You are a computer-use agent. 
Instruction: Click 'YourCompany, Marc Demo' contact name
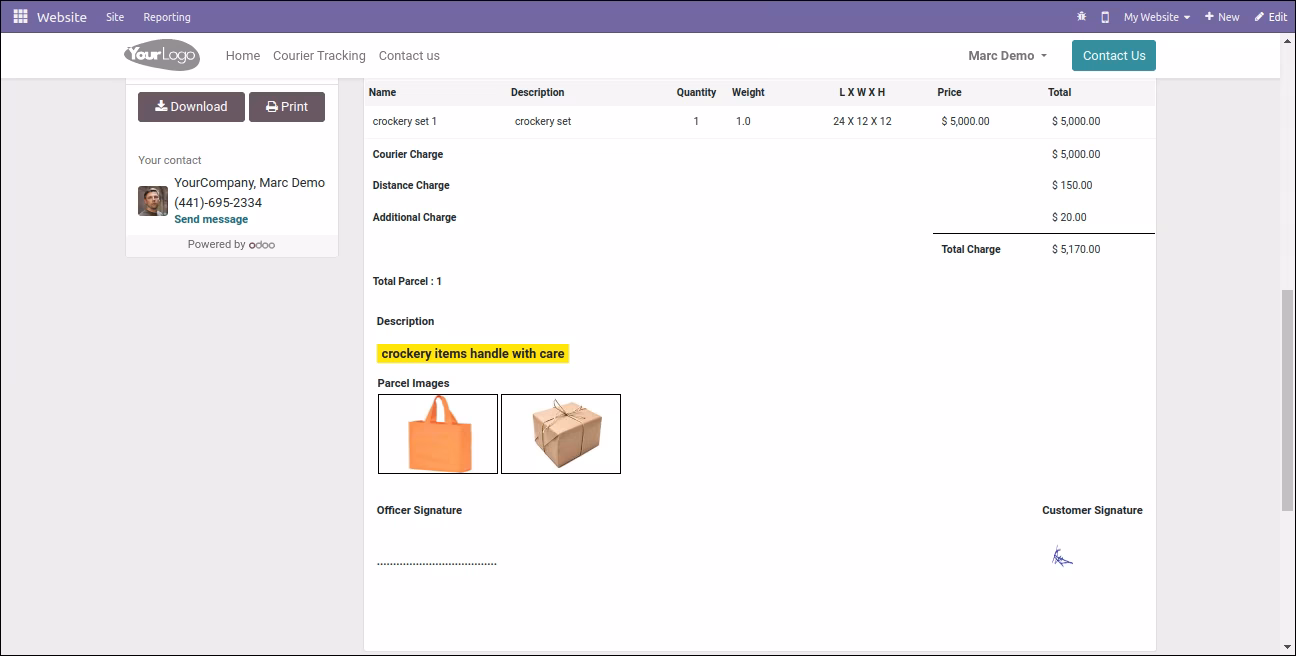coord(249,183)
